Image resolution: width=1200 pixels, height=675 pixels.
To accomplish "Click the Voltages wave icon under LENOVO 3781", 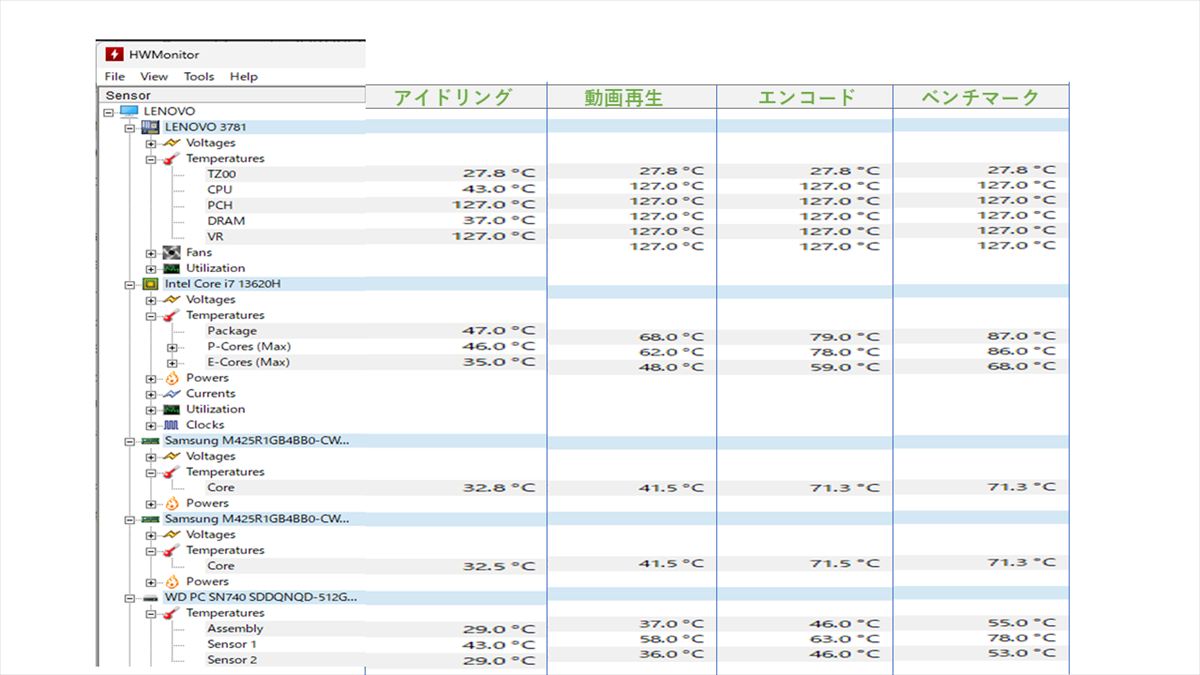I will click(171, 143).
